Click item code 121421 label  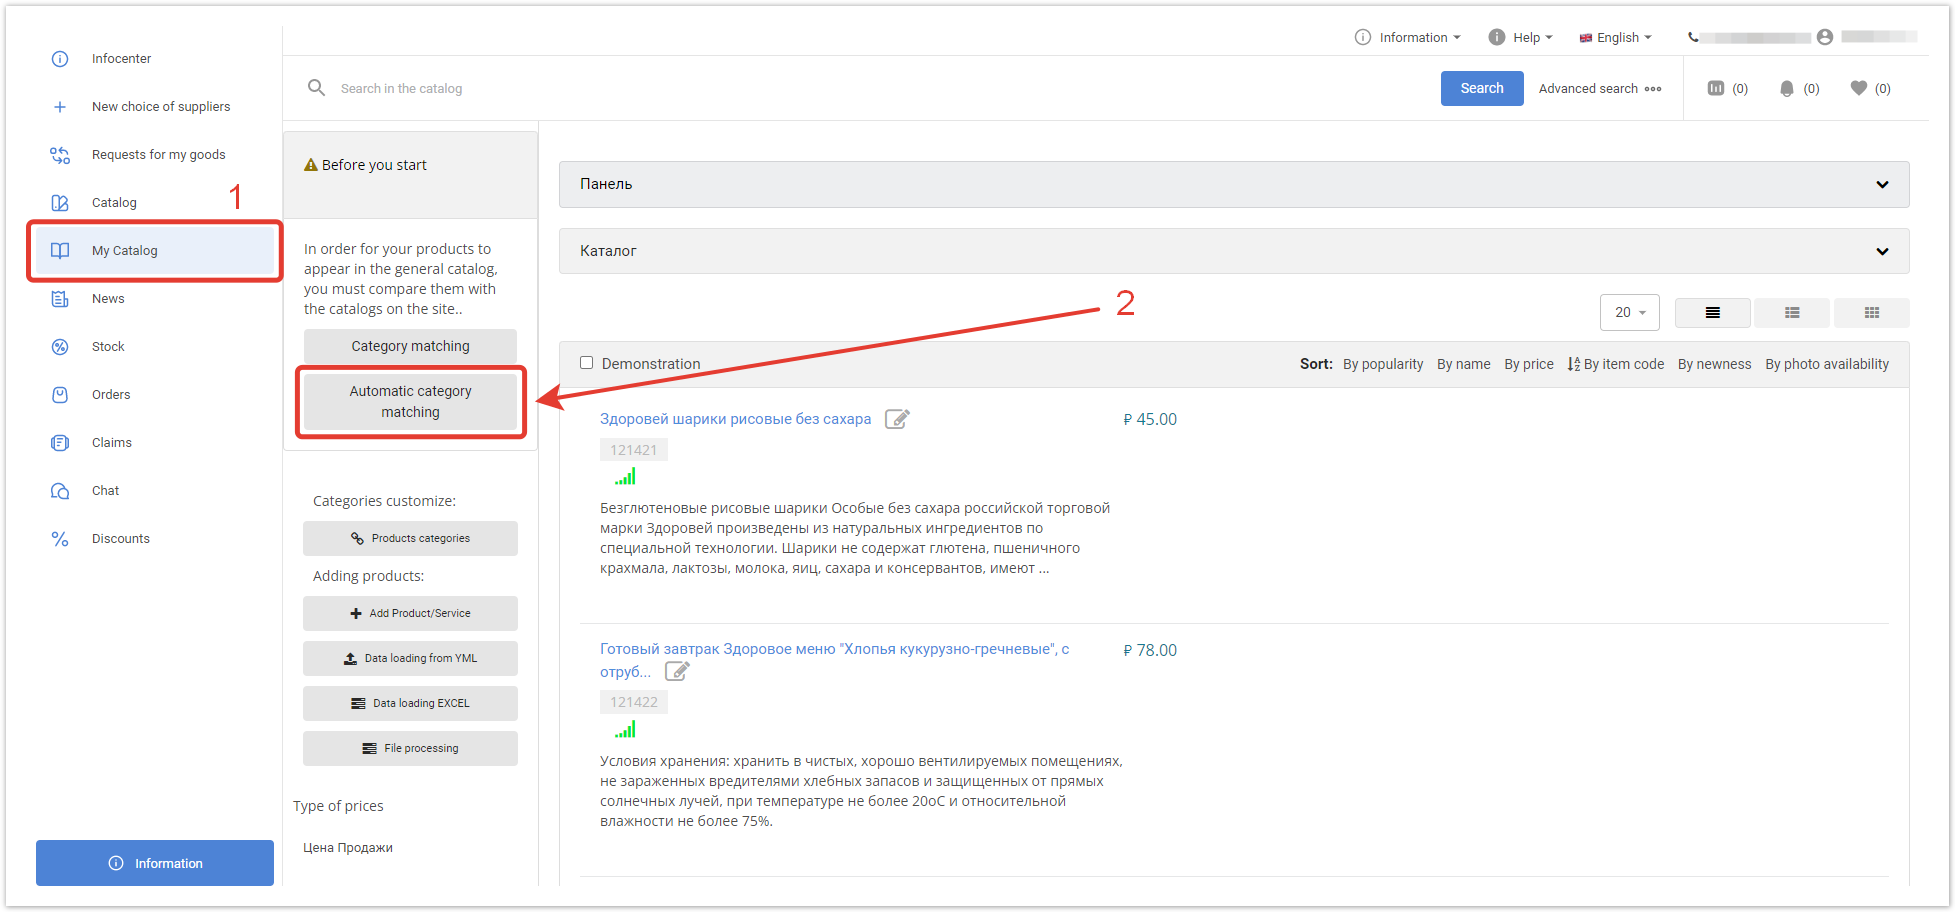coord(634,450)
